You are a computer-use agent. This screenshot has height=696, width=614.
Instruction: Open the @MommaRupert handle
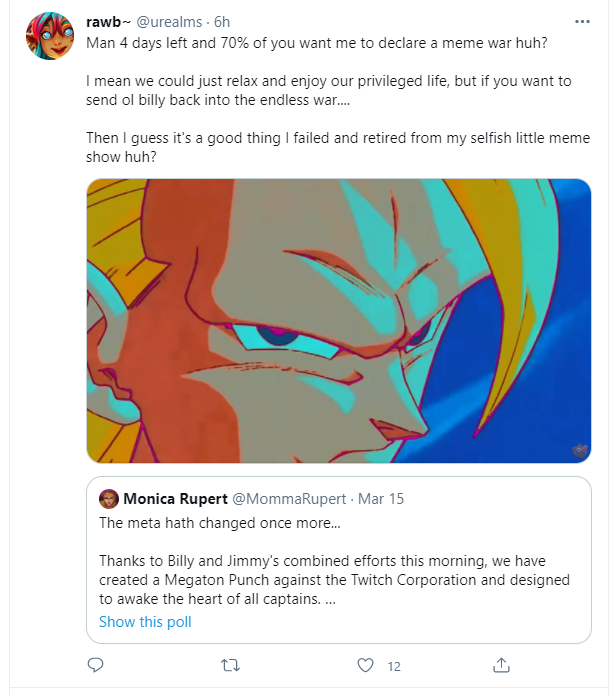tap(289, 499)
